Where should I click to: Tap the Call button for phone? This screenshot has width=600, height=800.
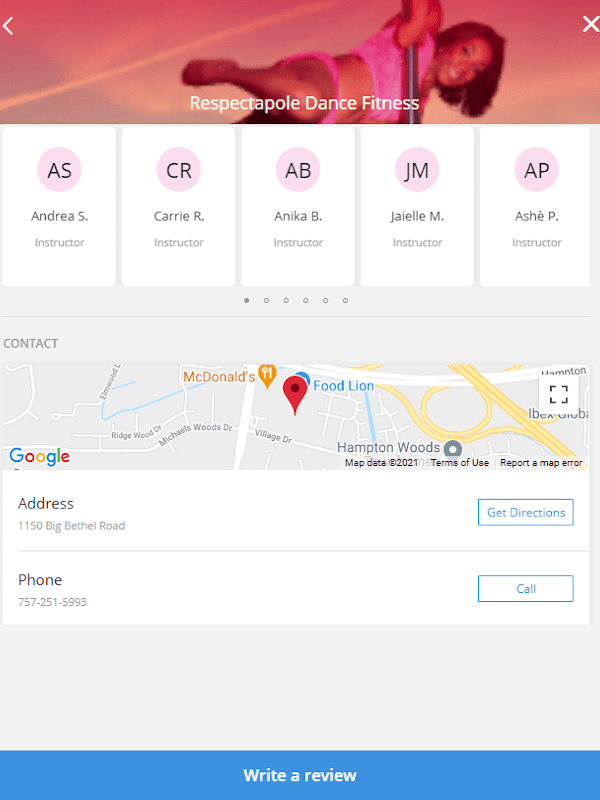526,589
